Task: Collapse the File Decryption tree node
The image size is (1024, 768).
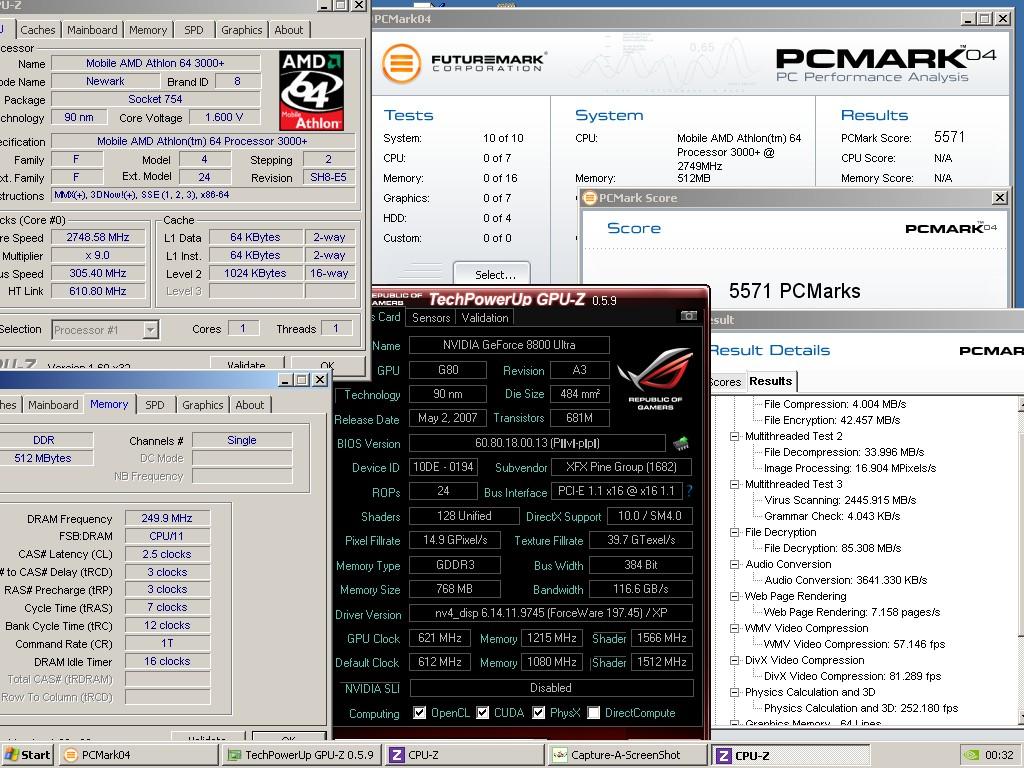Action: click(x=734, y=532)
